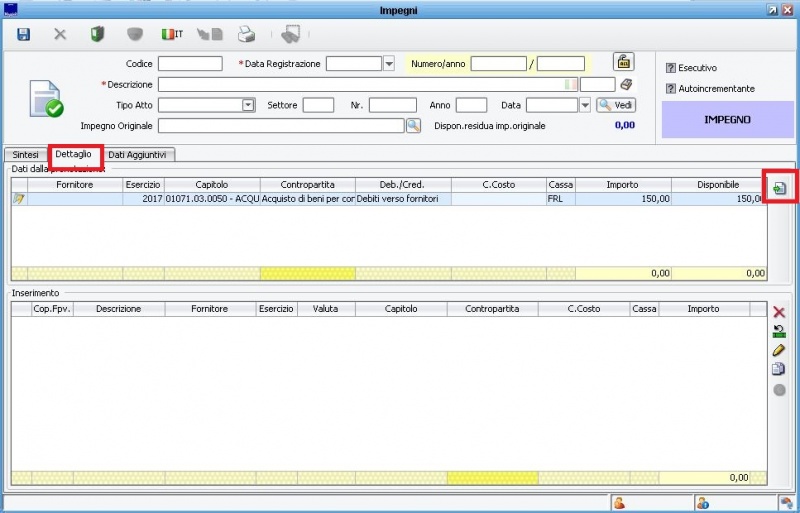The height and width of the screenshot is (513, 800).
Task: Click into the Descrizione text field
Action: [360, 85]
